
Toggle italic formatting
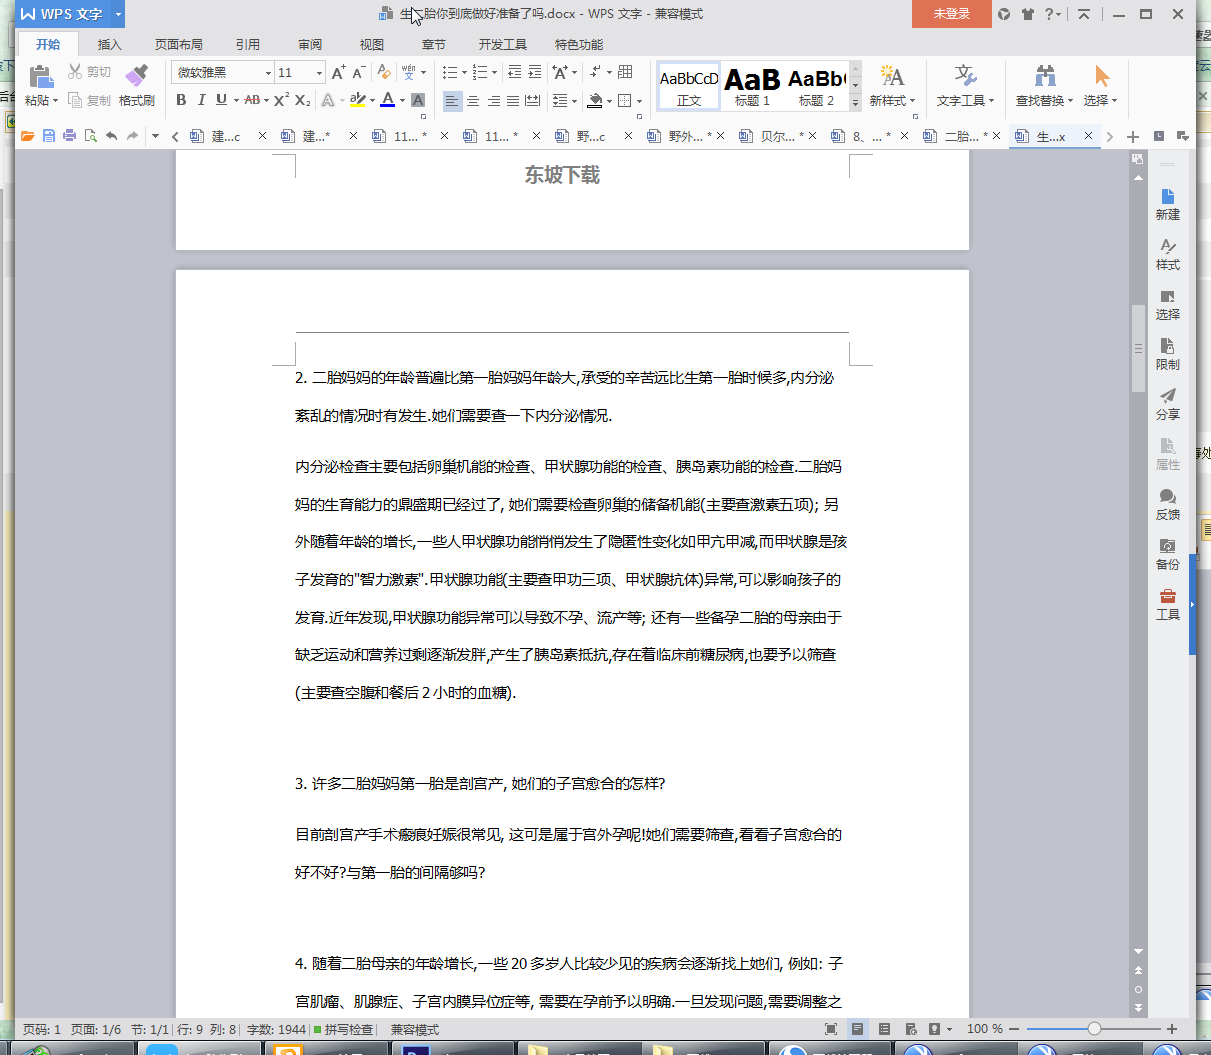click(201, 100)
